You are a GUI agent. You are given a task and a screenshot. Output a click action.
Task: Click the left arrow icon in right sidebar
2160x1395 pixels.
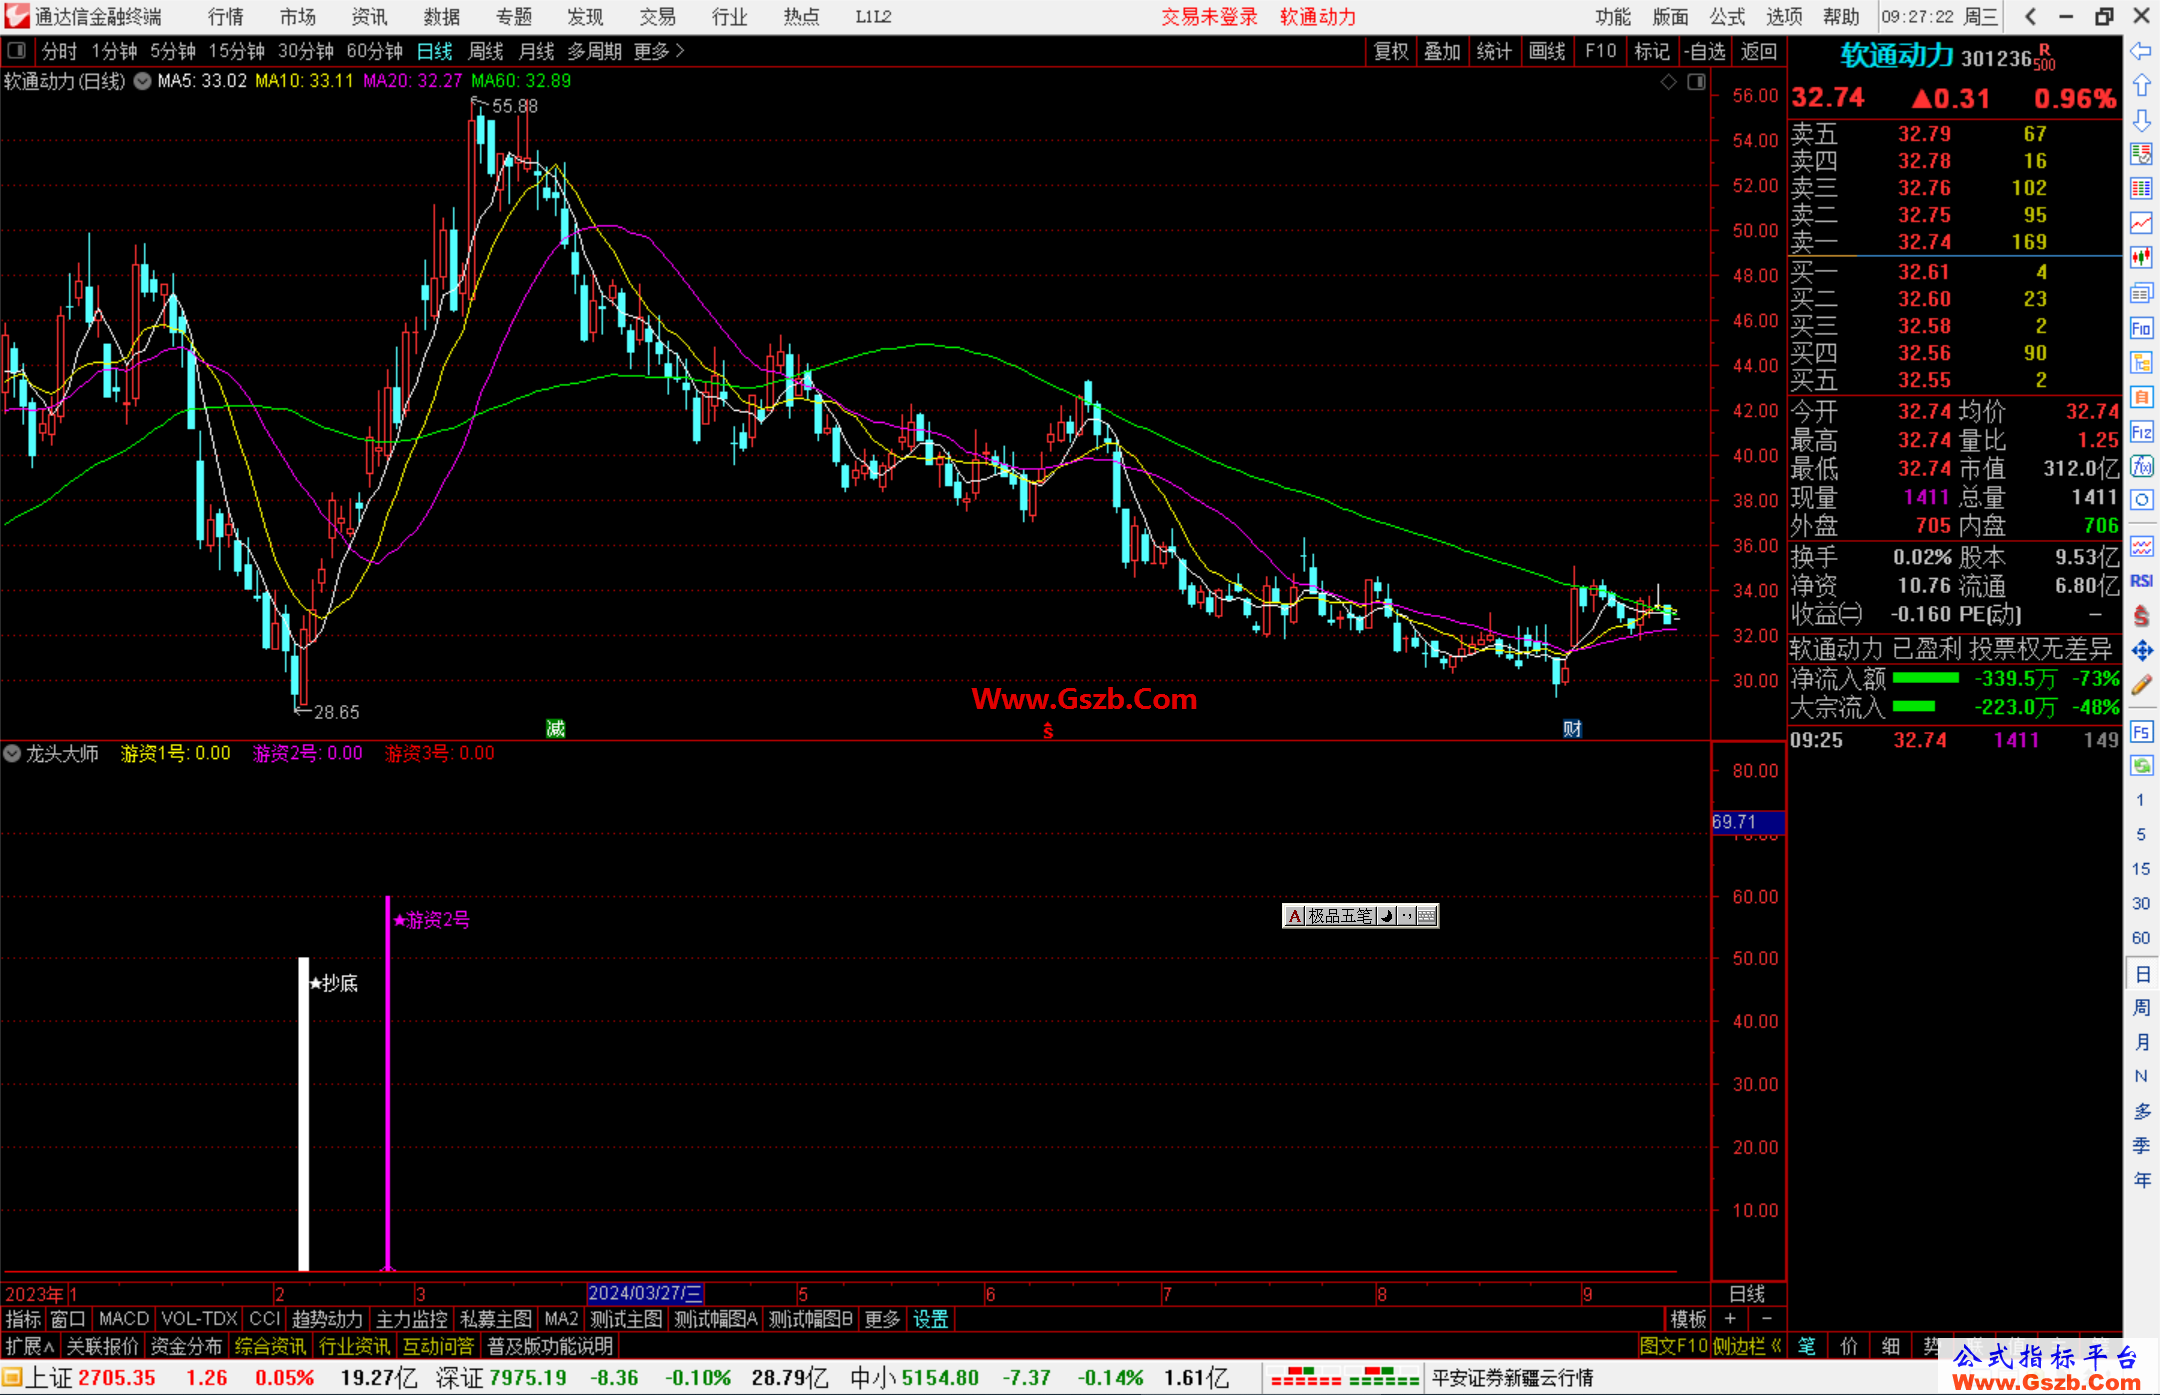[2141, 51]
